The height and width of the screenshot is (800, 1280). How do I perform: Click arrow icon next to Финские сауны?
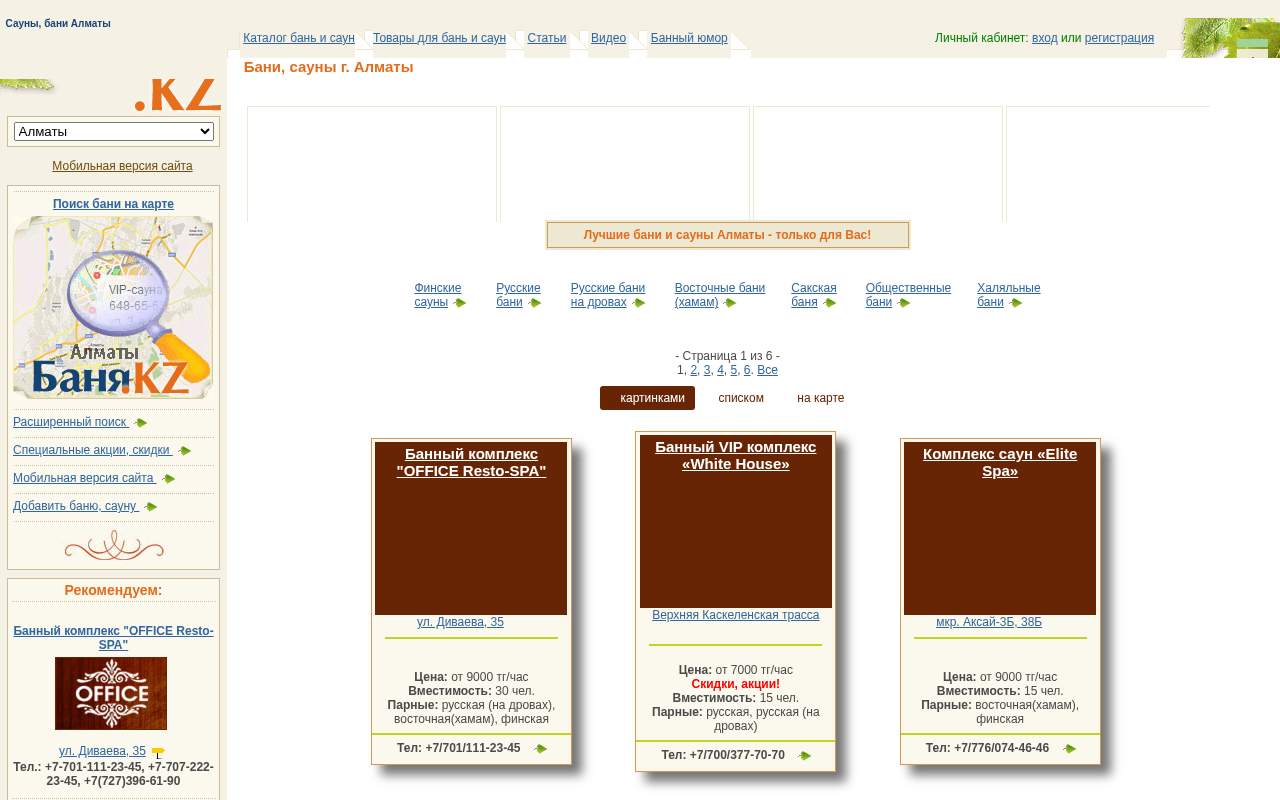click(460, 303)
